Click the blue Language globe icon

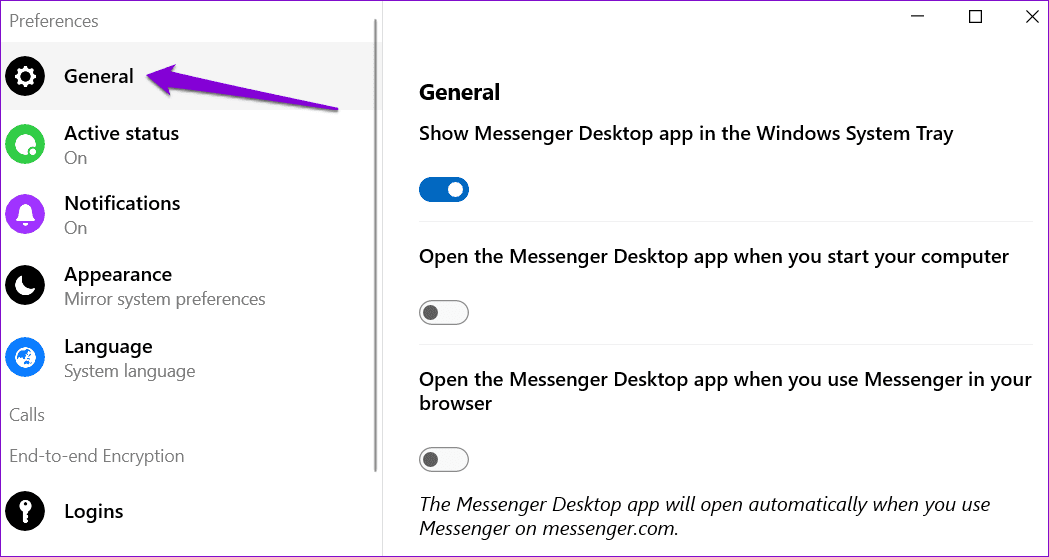tap(25, 357)
